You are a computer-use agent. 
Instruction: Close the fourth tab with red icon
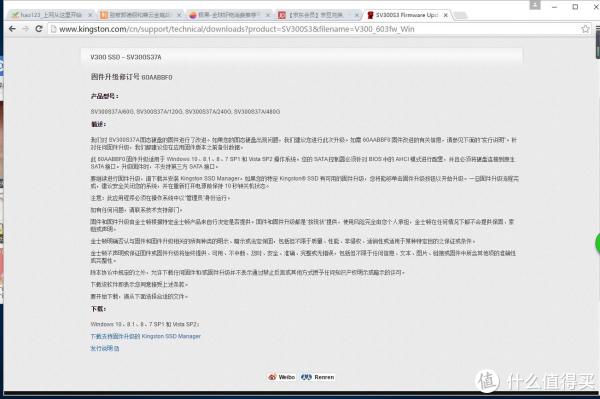click(356, 15)
